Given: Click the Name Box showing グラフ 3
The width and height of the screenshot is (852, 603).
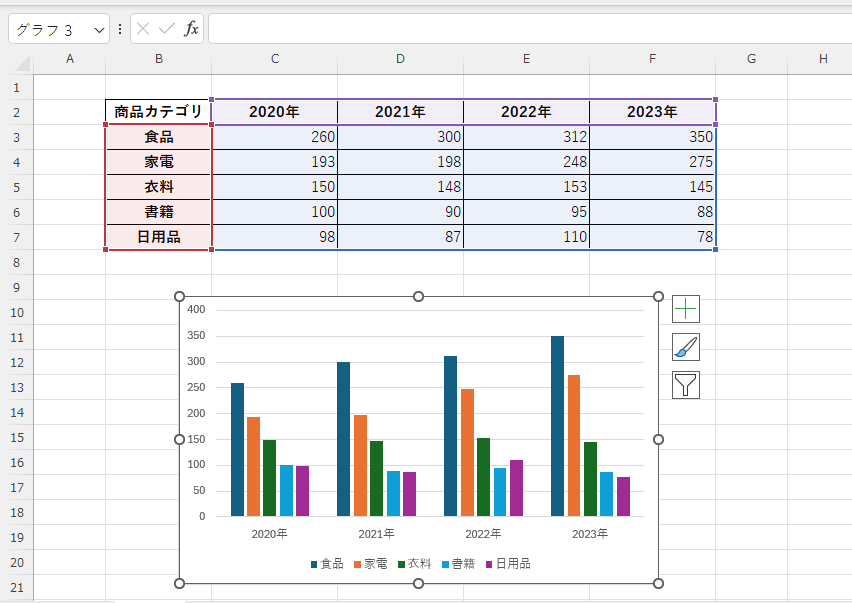Looking at the screenshot, I should pyautogui.click(x=59, y=29).
